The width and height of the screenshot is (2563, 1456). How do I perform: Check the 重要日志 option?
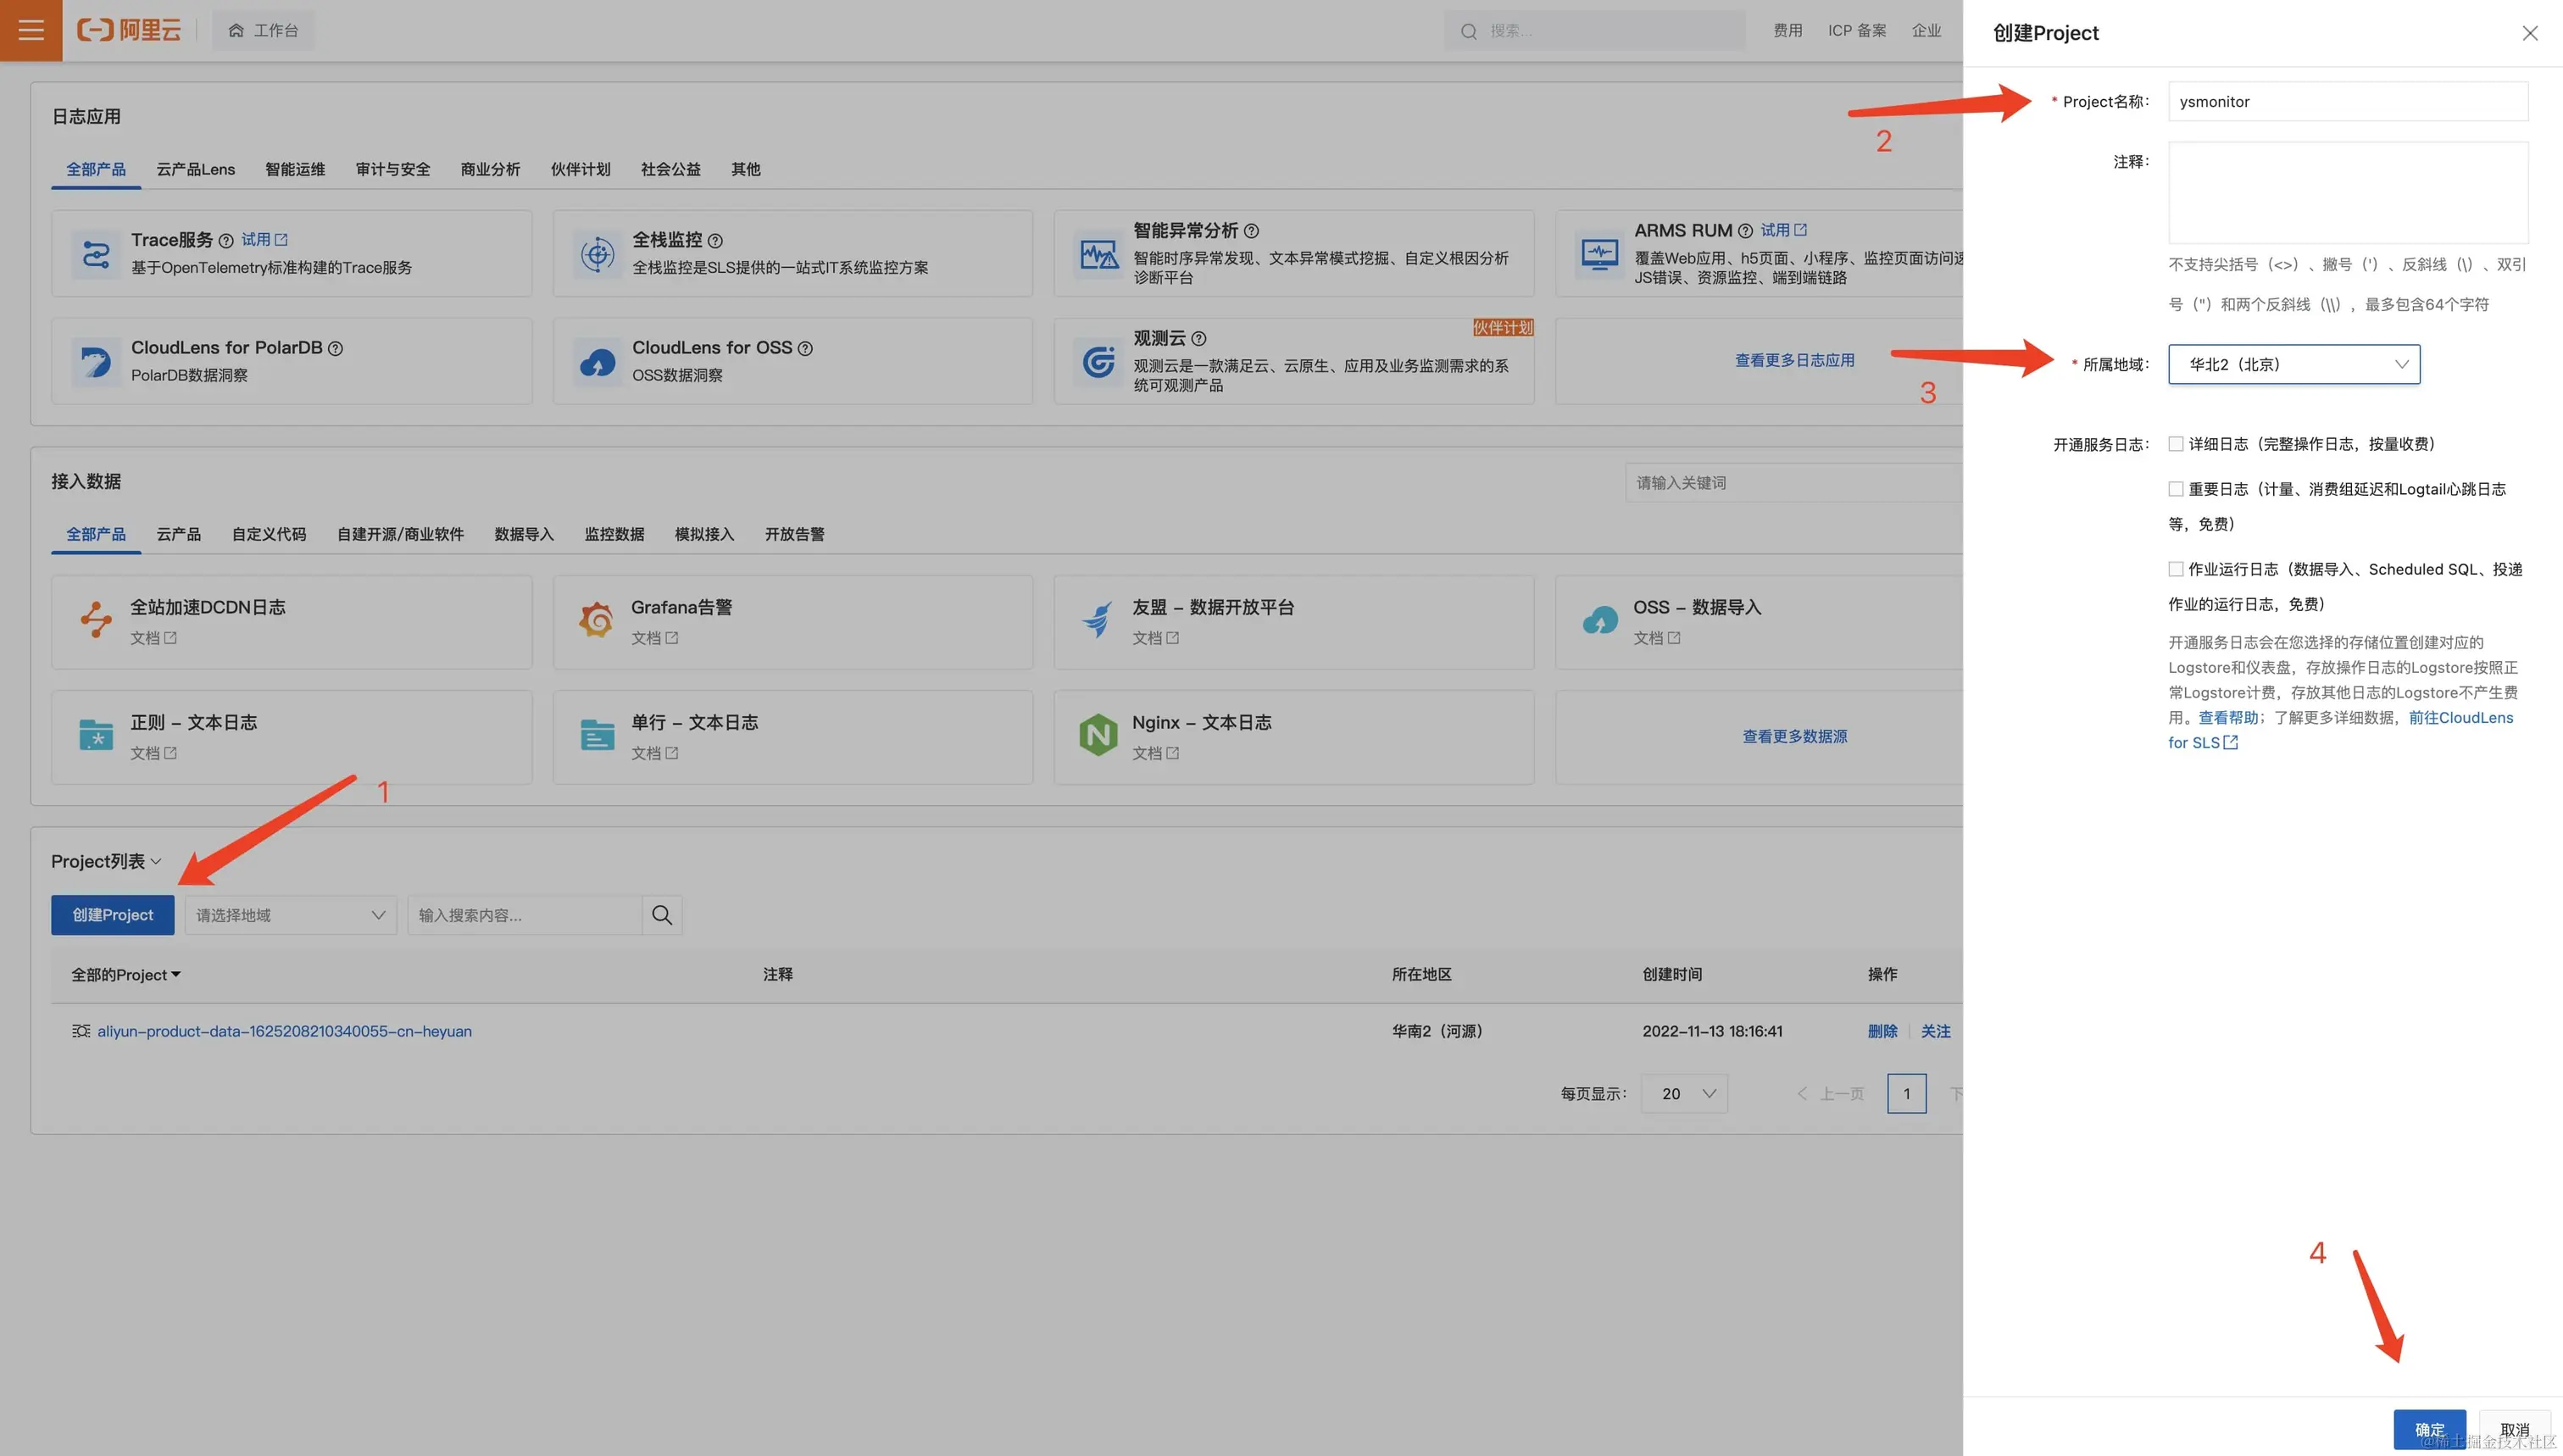tap(2175, 489)
